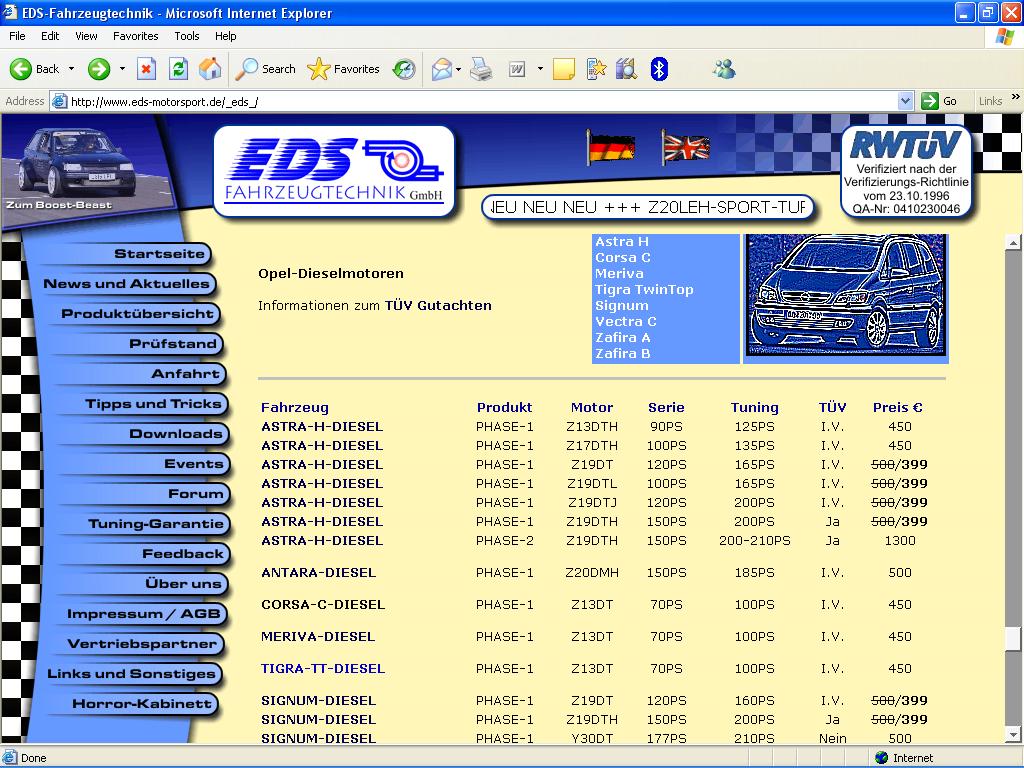Click the Bluetooth toolbar icon
Viewport: 1024px width, 768px height.
tap(659, 69)
